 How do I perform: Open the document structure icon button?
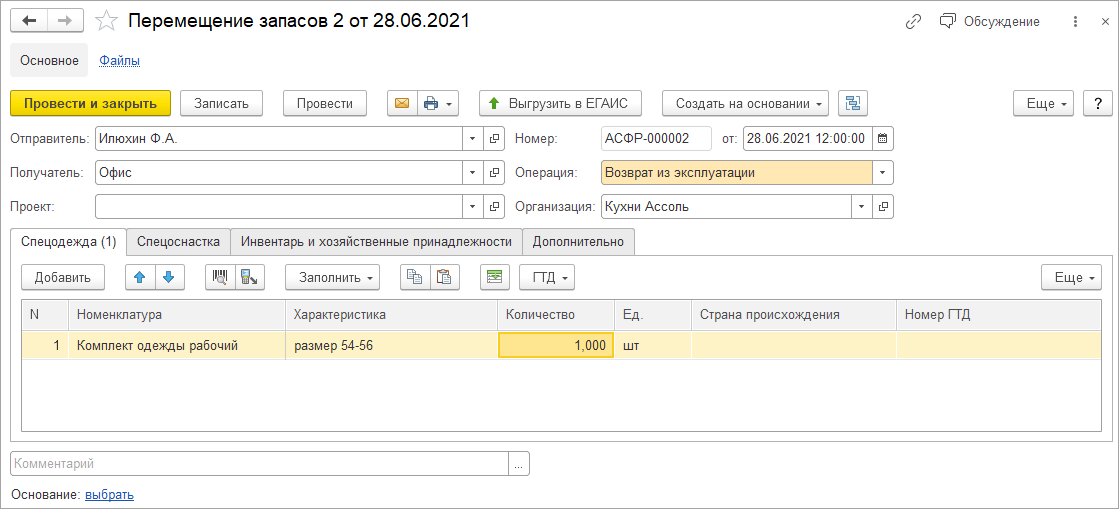[853, 103]
